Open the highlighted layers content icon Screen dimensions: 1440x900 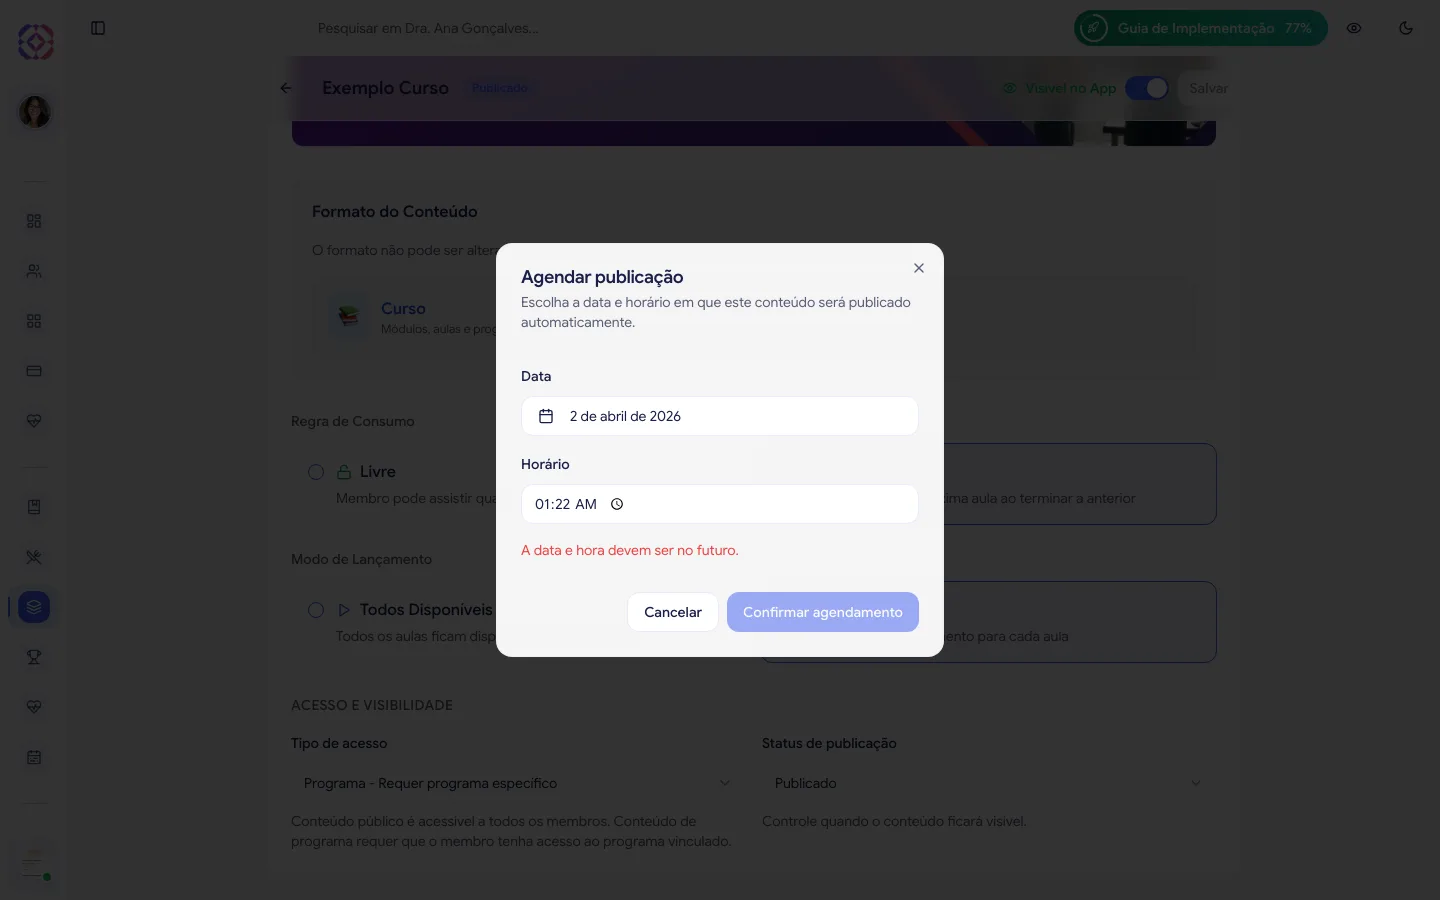pyautogui.click(x=34, y=607)
